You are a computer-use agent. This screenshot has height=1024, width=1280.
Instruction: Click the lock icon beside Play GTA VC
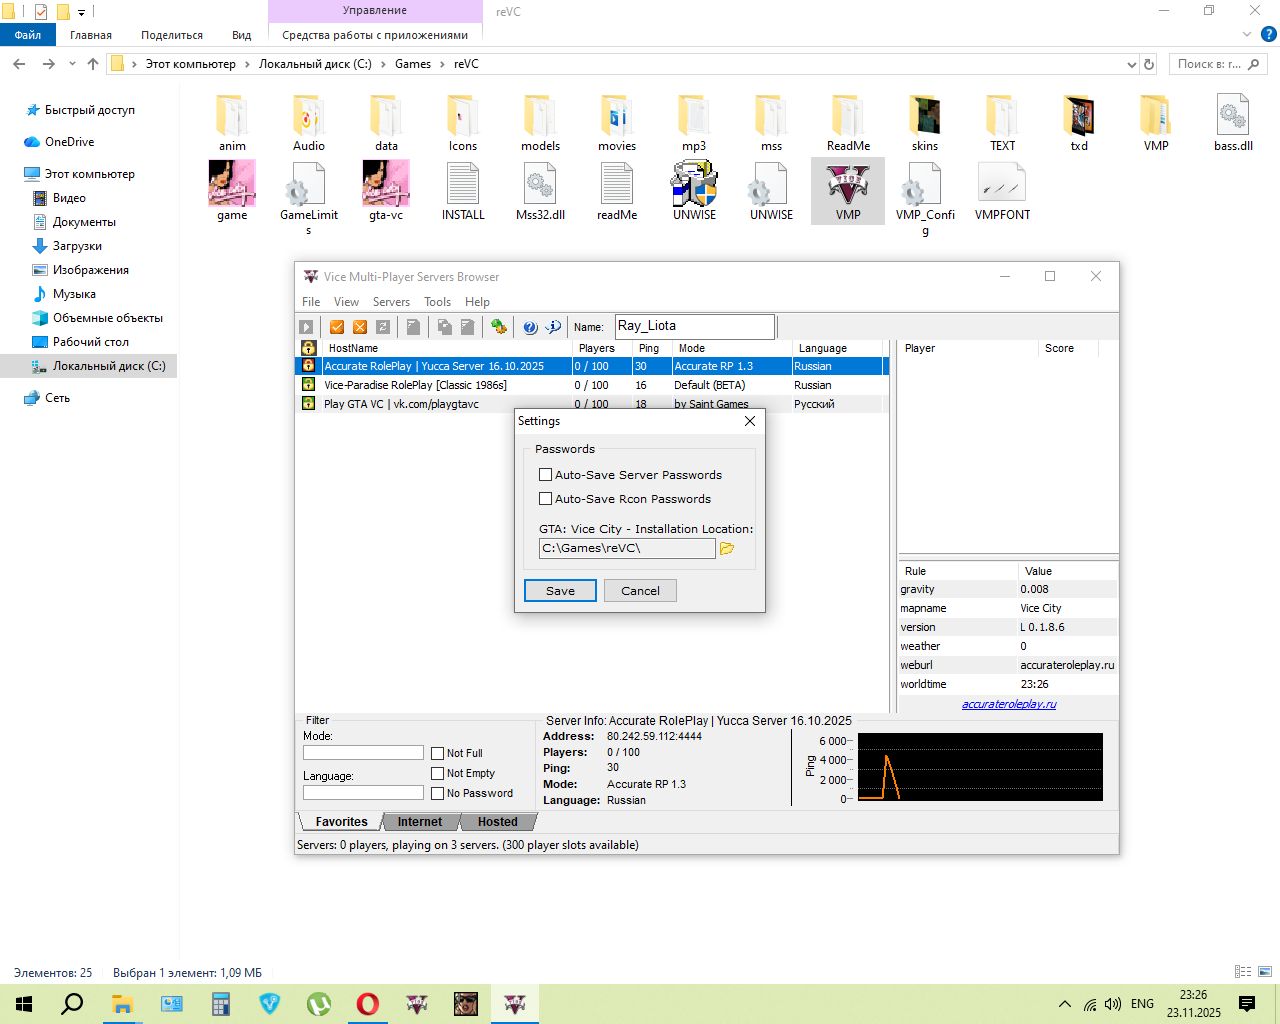[309, 404]
